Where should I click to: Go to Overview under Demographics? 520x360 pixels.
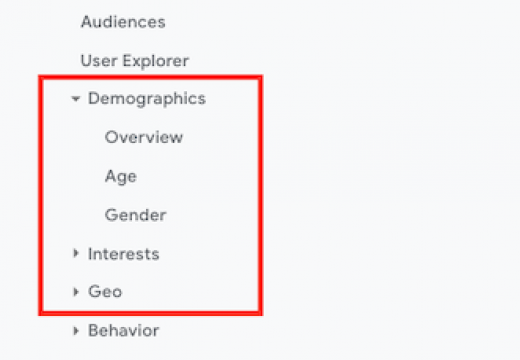(144, 137)
